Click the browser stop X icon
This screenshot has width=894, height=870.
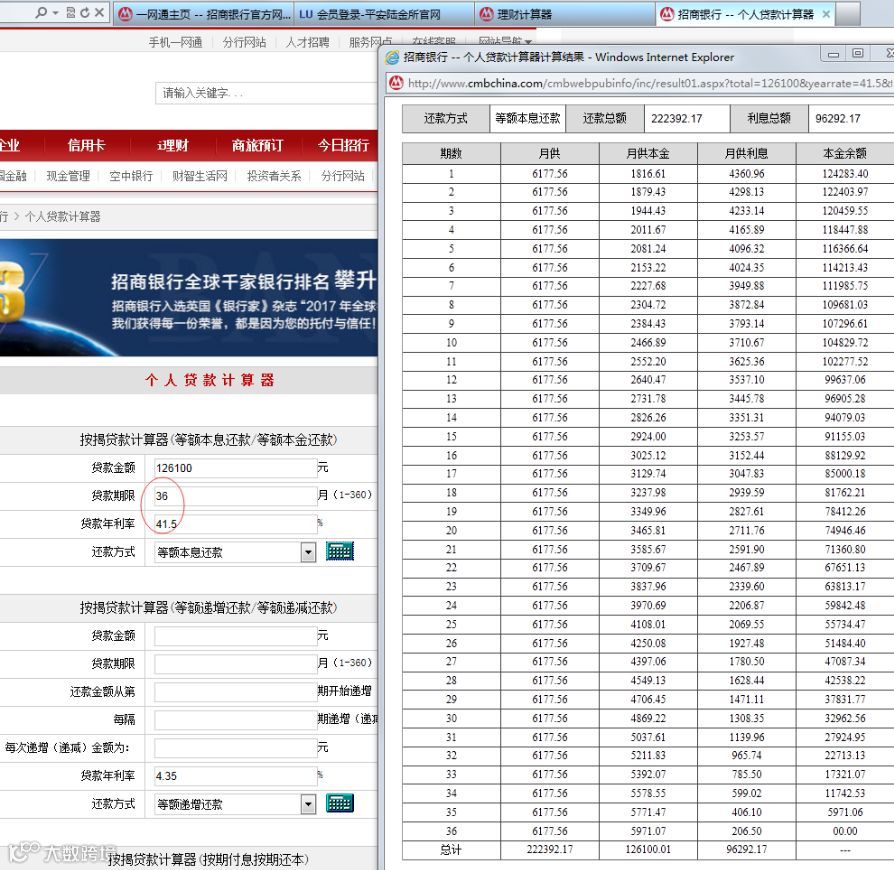(99, 12)
